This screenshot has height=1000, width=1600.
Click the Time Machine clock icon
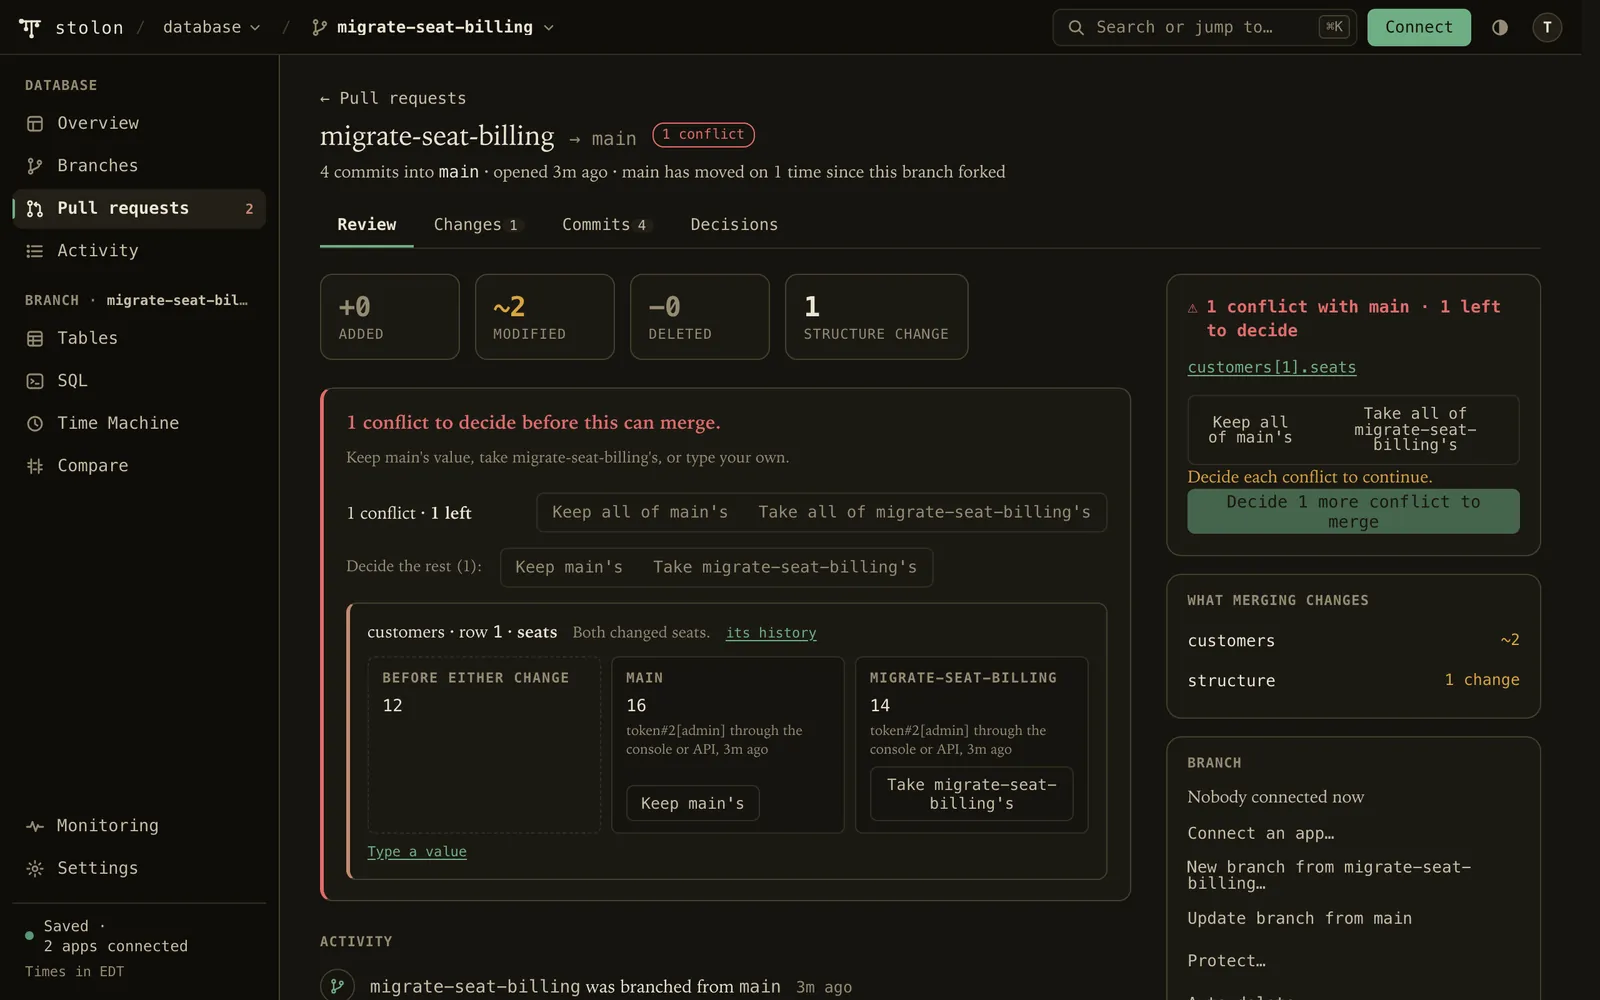coord(35,424)
